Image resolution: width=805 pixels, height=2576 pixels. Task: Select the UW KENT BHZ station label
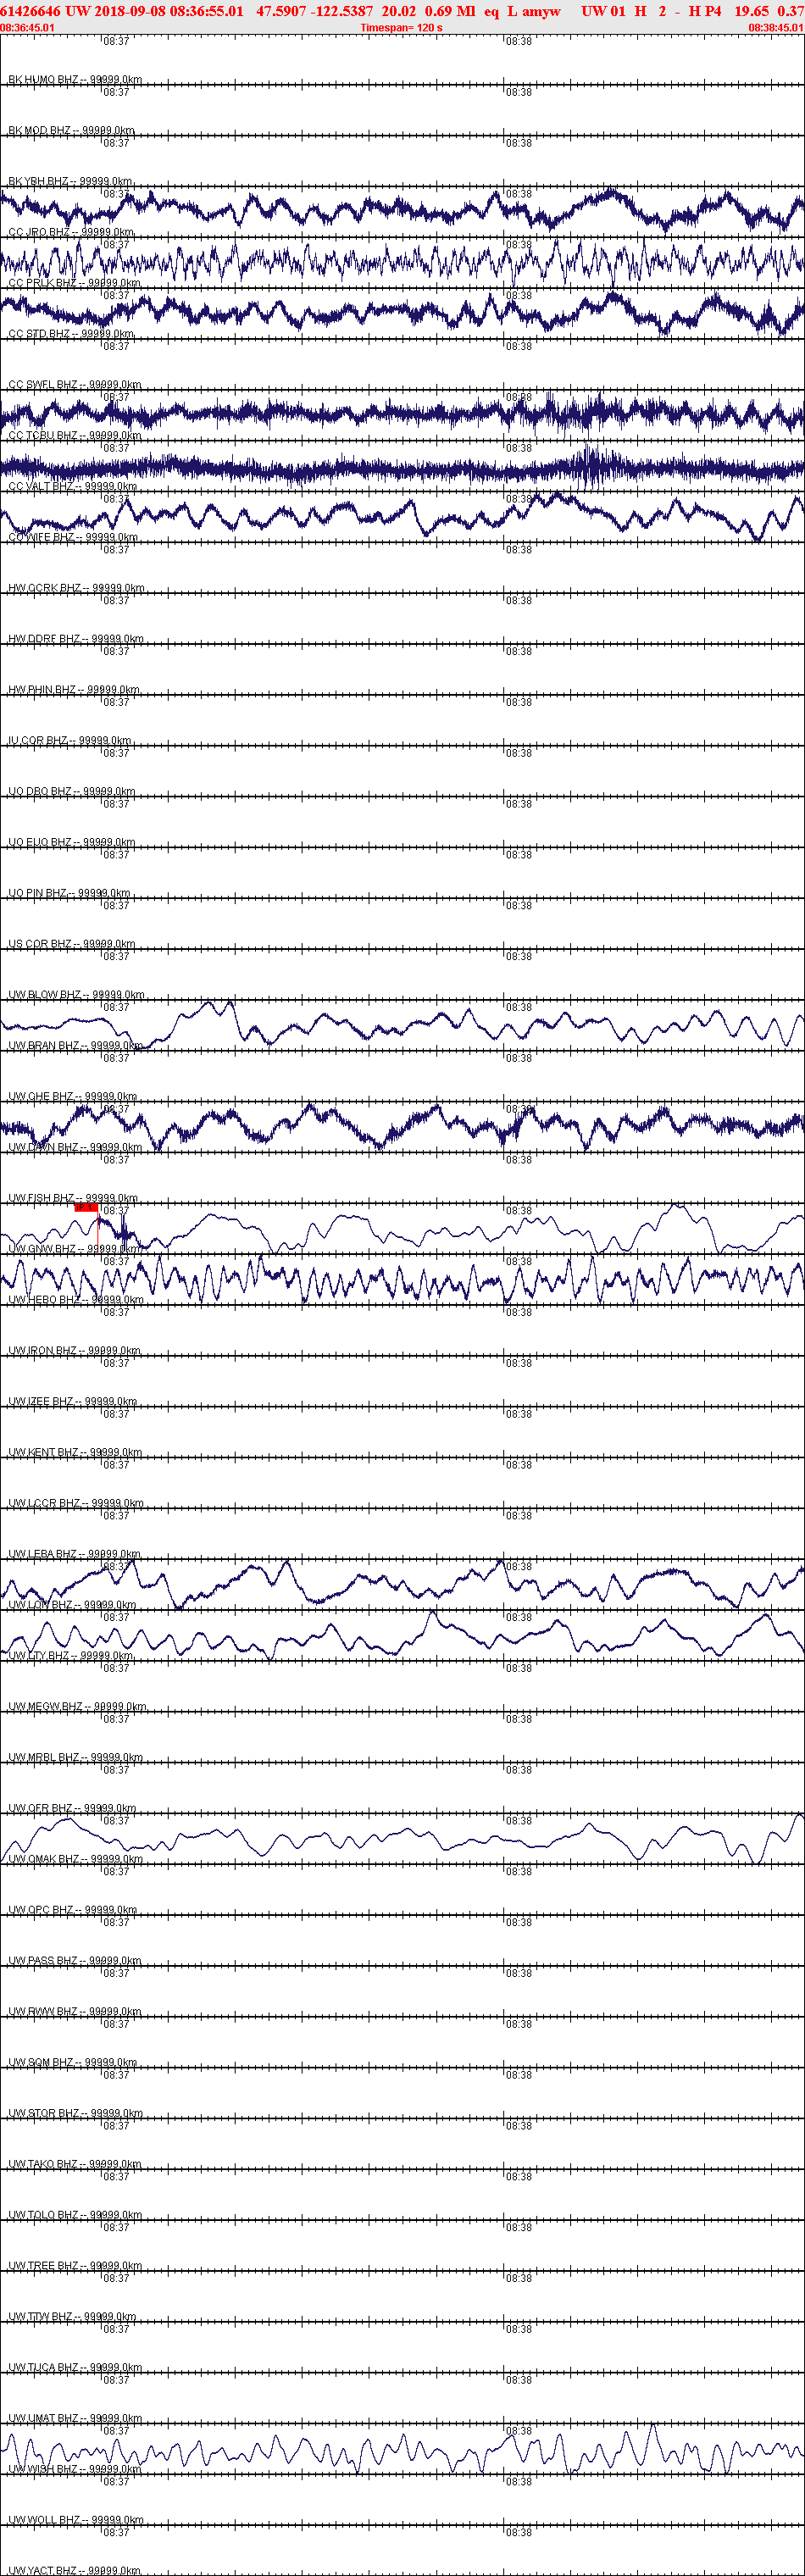[x=75, y=1454]
